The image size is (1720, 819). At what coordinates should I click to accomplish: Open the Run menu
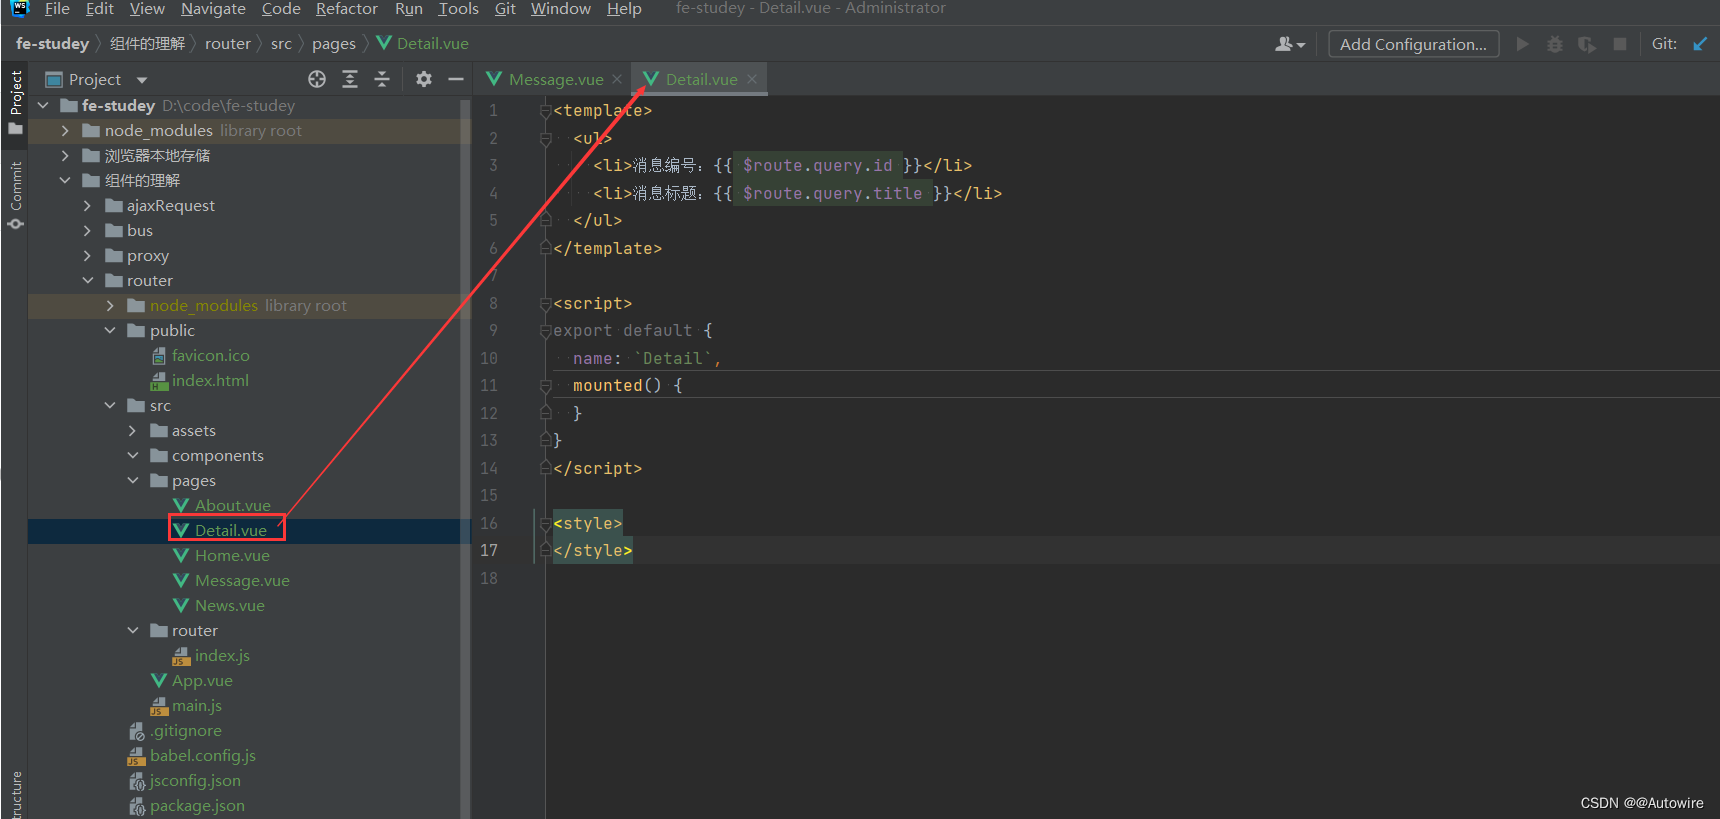tap(408, 9)
